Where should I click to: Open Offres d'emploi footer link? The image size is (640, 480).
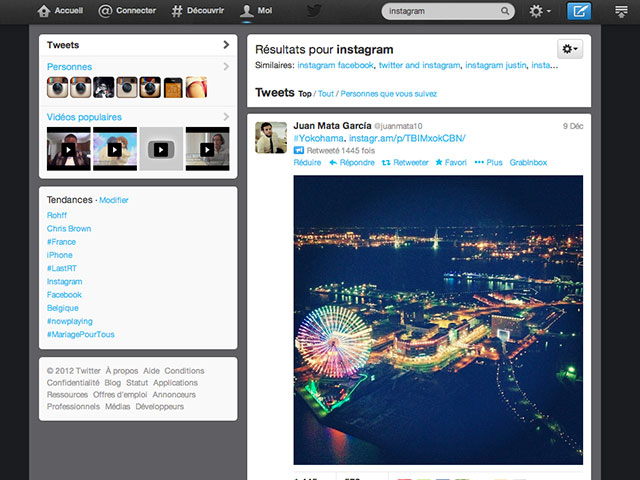pyautogui.click(x=120, y=395)
